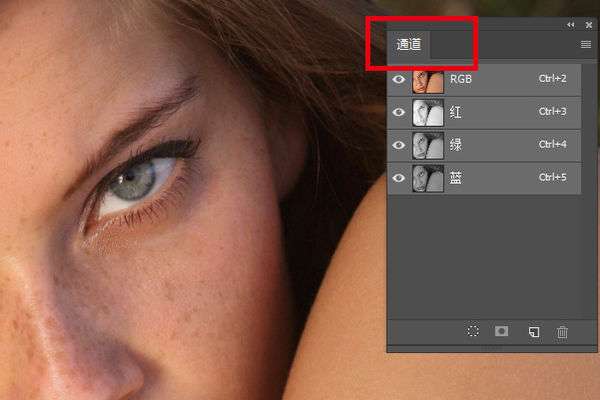
Task: Select the 蓝 channel name
Action: click(x=455, y=178)
